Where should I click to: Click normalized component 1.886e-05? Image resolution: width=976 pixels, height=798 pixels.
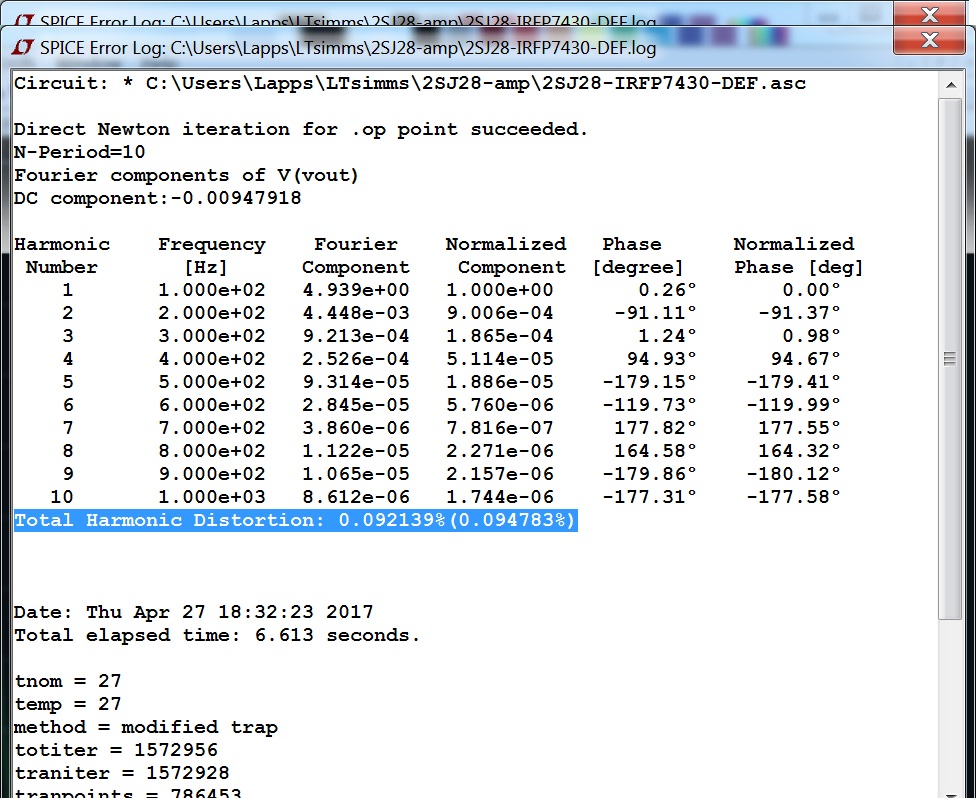tap(500, 382)
